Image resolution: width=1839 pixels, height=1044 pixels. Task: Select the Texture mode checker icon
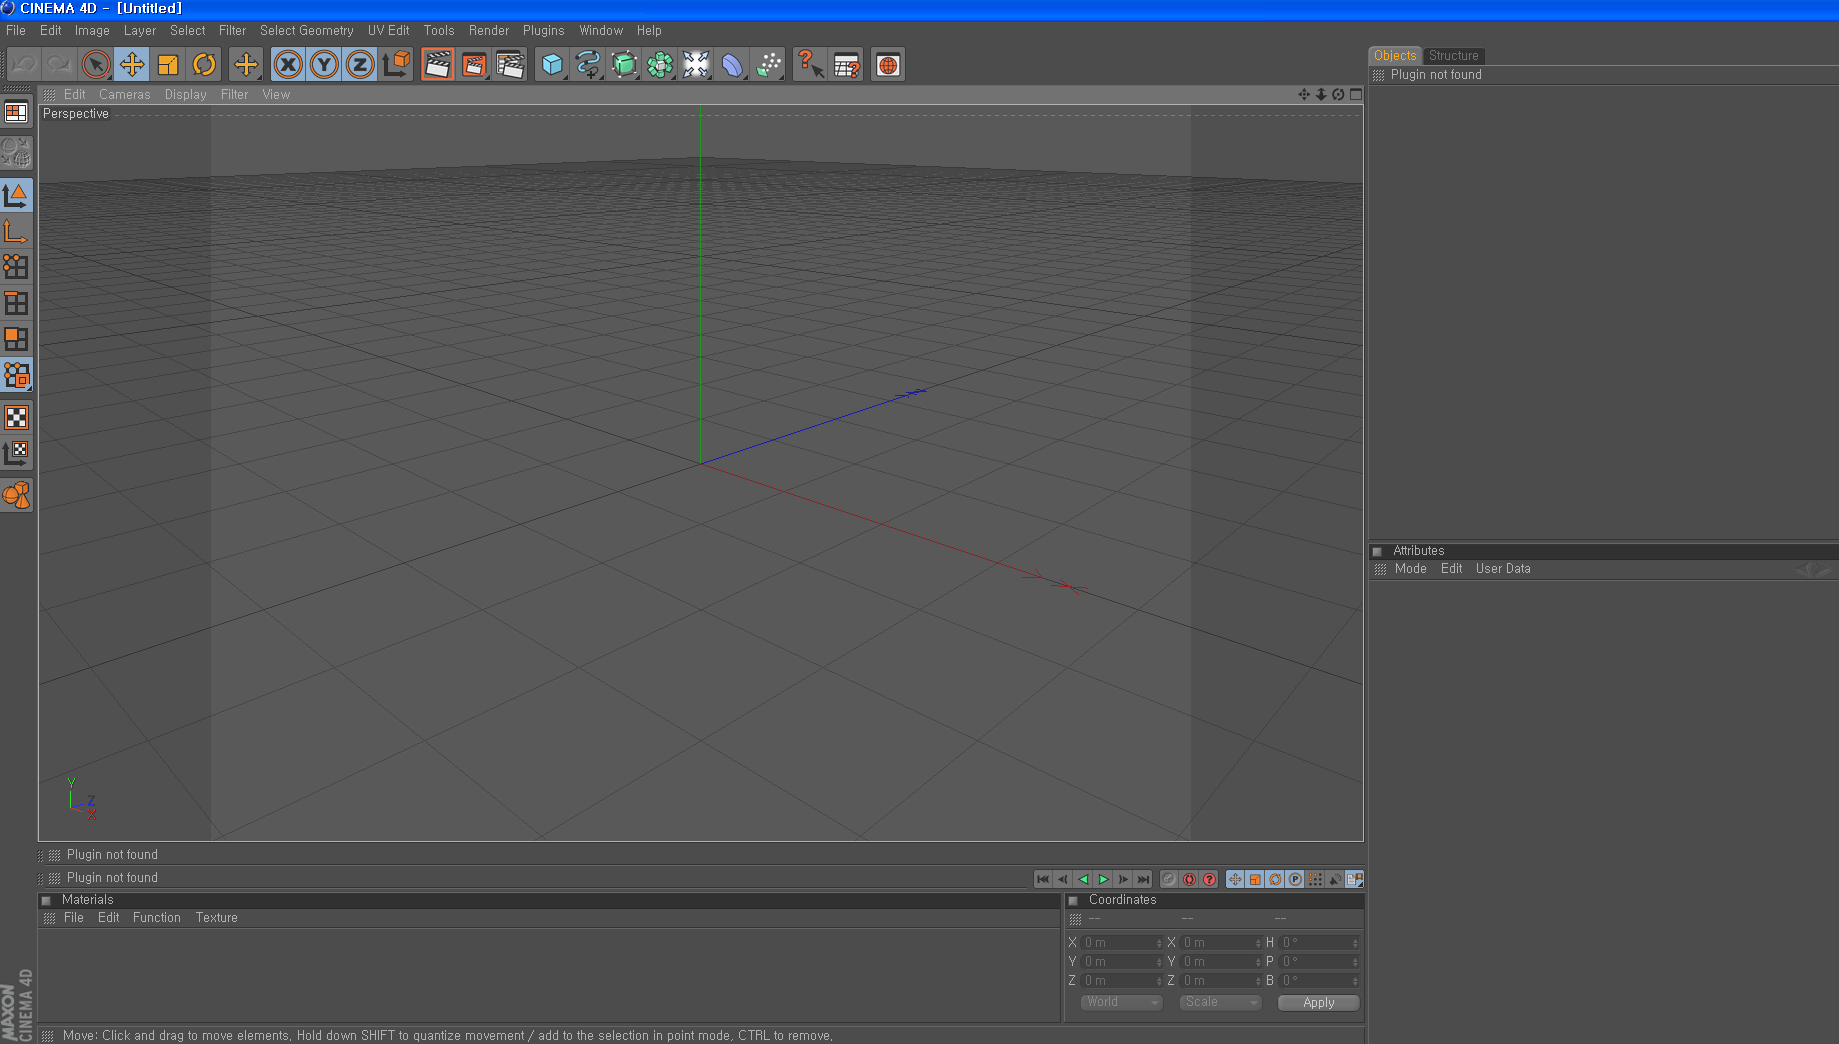click(x=16, y=417)
